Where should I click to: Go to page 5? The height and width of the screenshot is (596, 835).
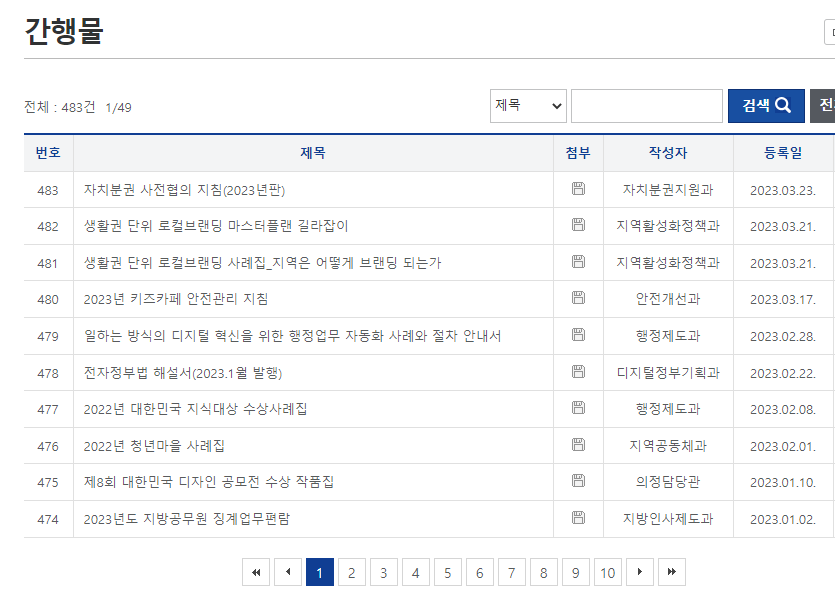coord(448,572)
